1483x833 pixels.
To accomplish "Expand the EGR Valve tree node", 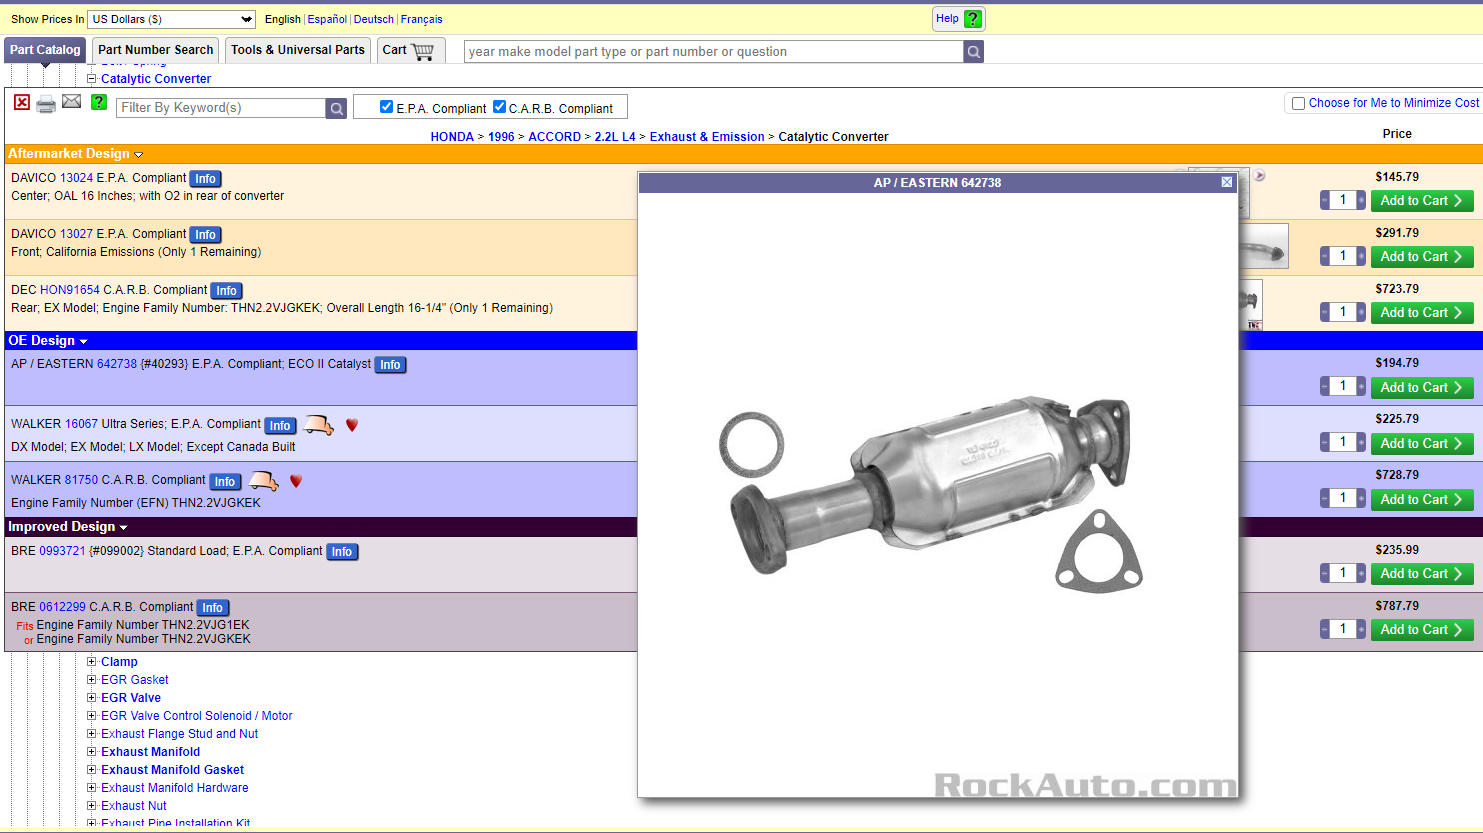I will pos(92,698).
